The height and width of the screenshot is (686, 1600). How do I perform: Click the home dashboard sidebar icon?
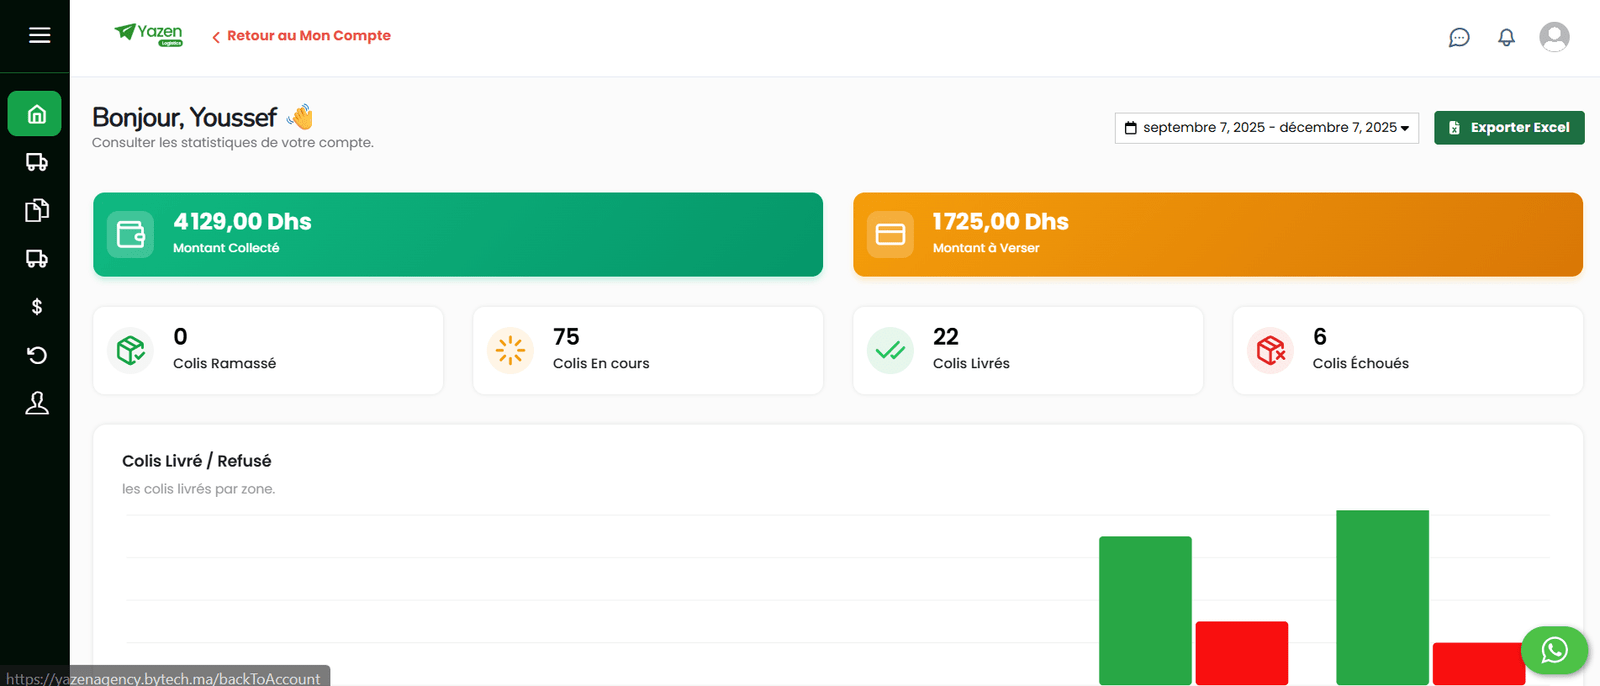pos(36,114)
